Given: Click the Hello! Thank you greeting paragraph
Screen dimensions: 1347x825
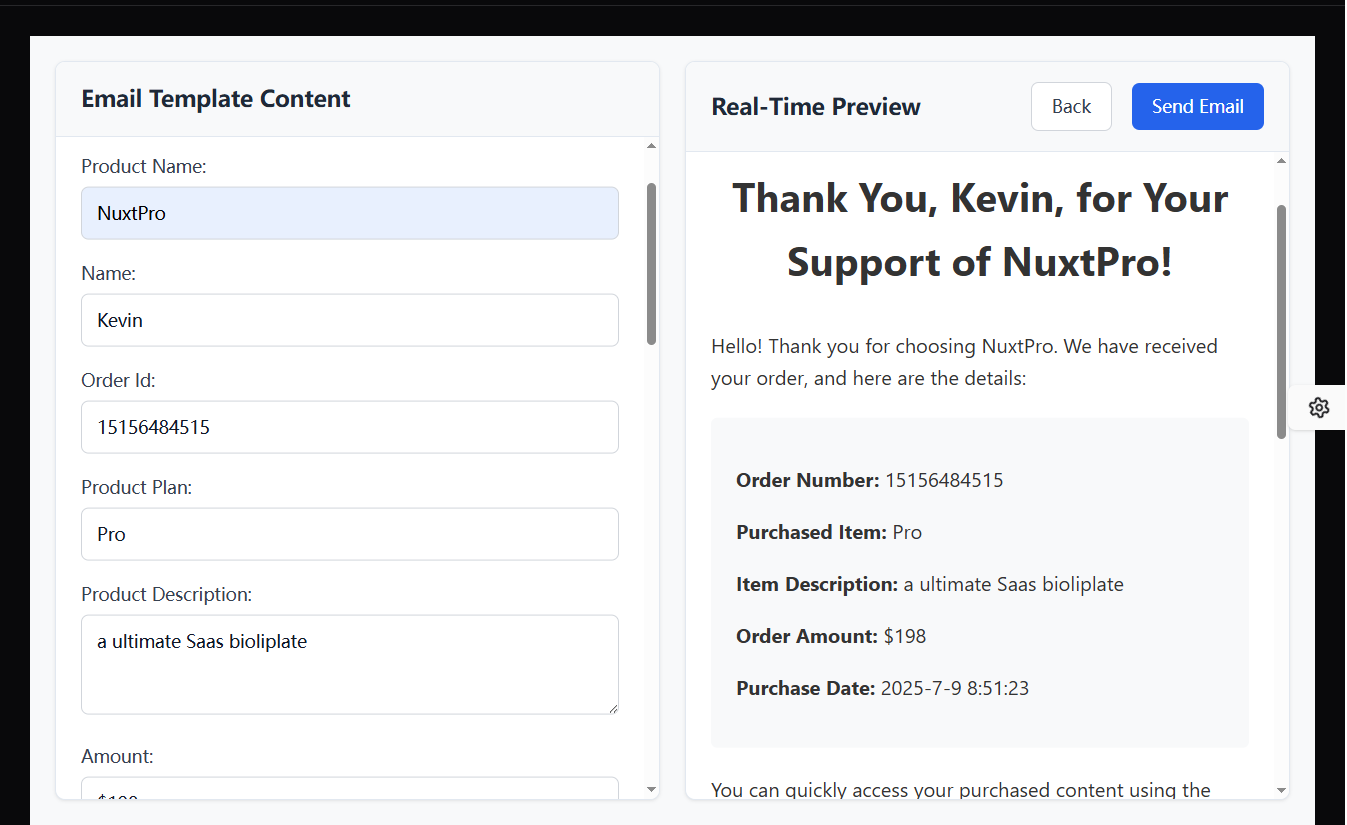Looking at the screenshot, I should tap(965, 362).
